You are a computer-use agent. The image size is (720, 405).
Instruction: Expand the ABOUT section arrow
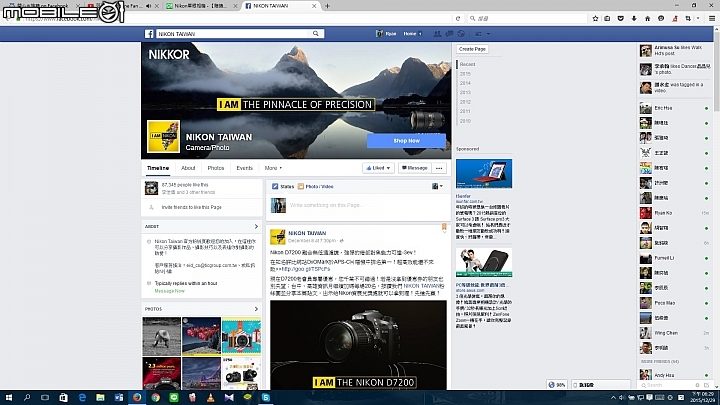coord(256,226)
